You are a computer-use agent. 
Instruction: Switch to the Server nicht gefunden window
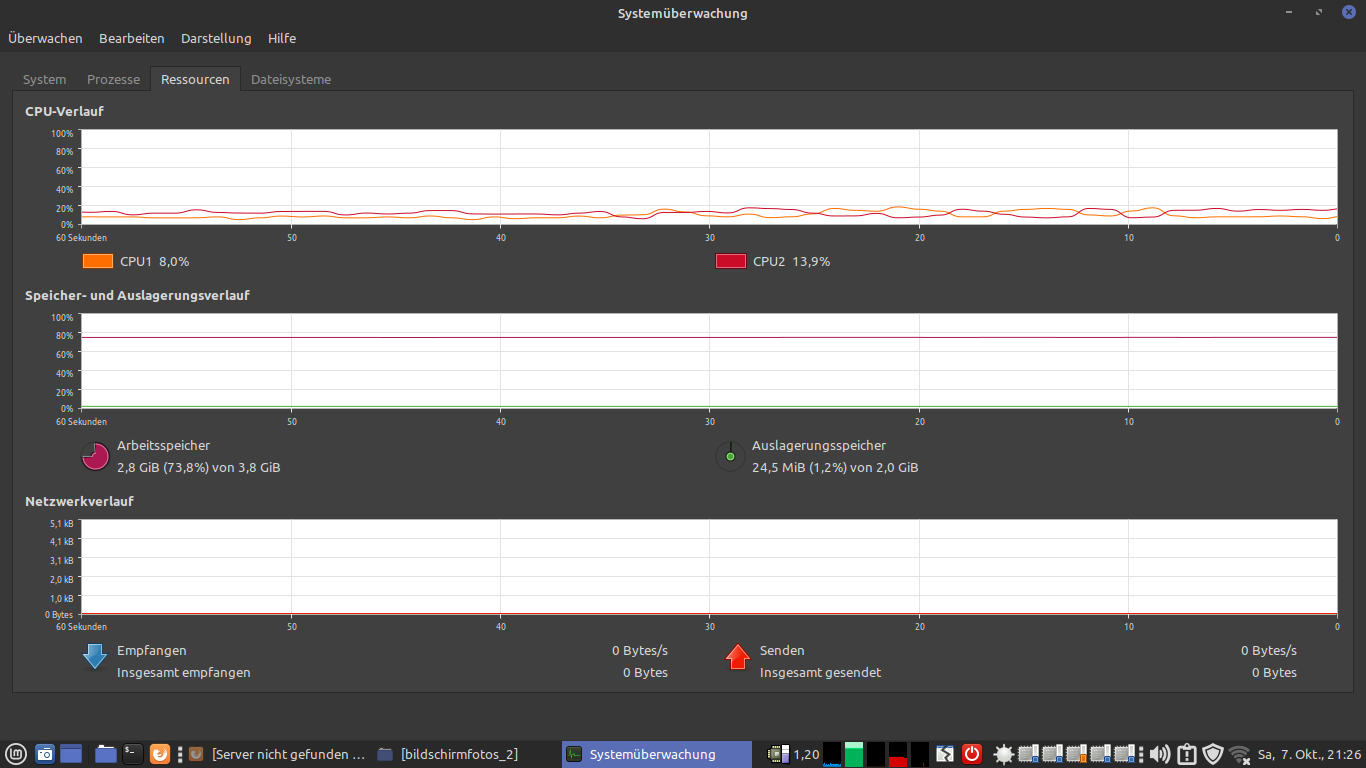tap(277, 754)
